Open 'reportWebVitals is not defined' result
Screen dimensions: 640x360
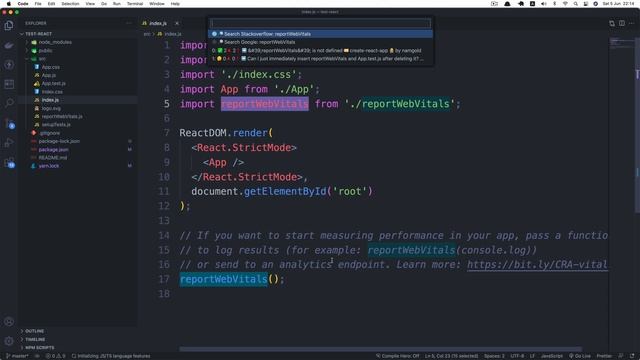pyautogui.click(x=320, y=51)
